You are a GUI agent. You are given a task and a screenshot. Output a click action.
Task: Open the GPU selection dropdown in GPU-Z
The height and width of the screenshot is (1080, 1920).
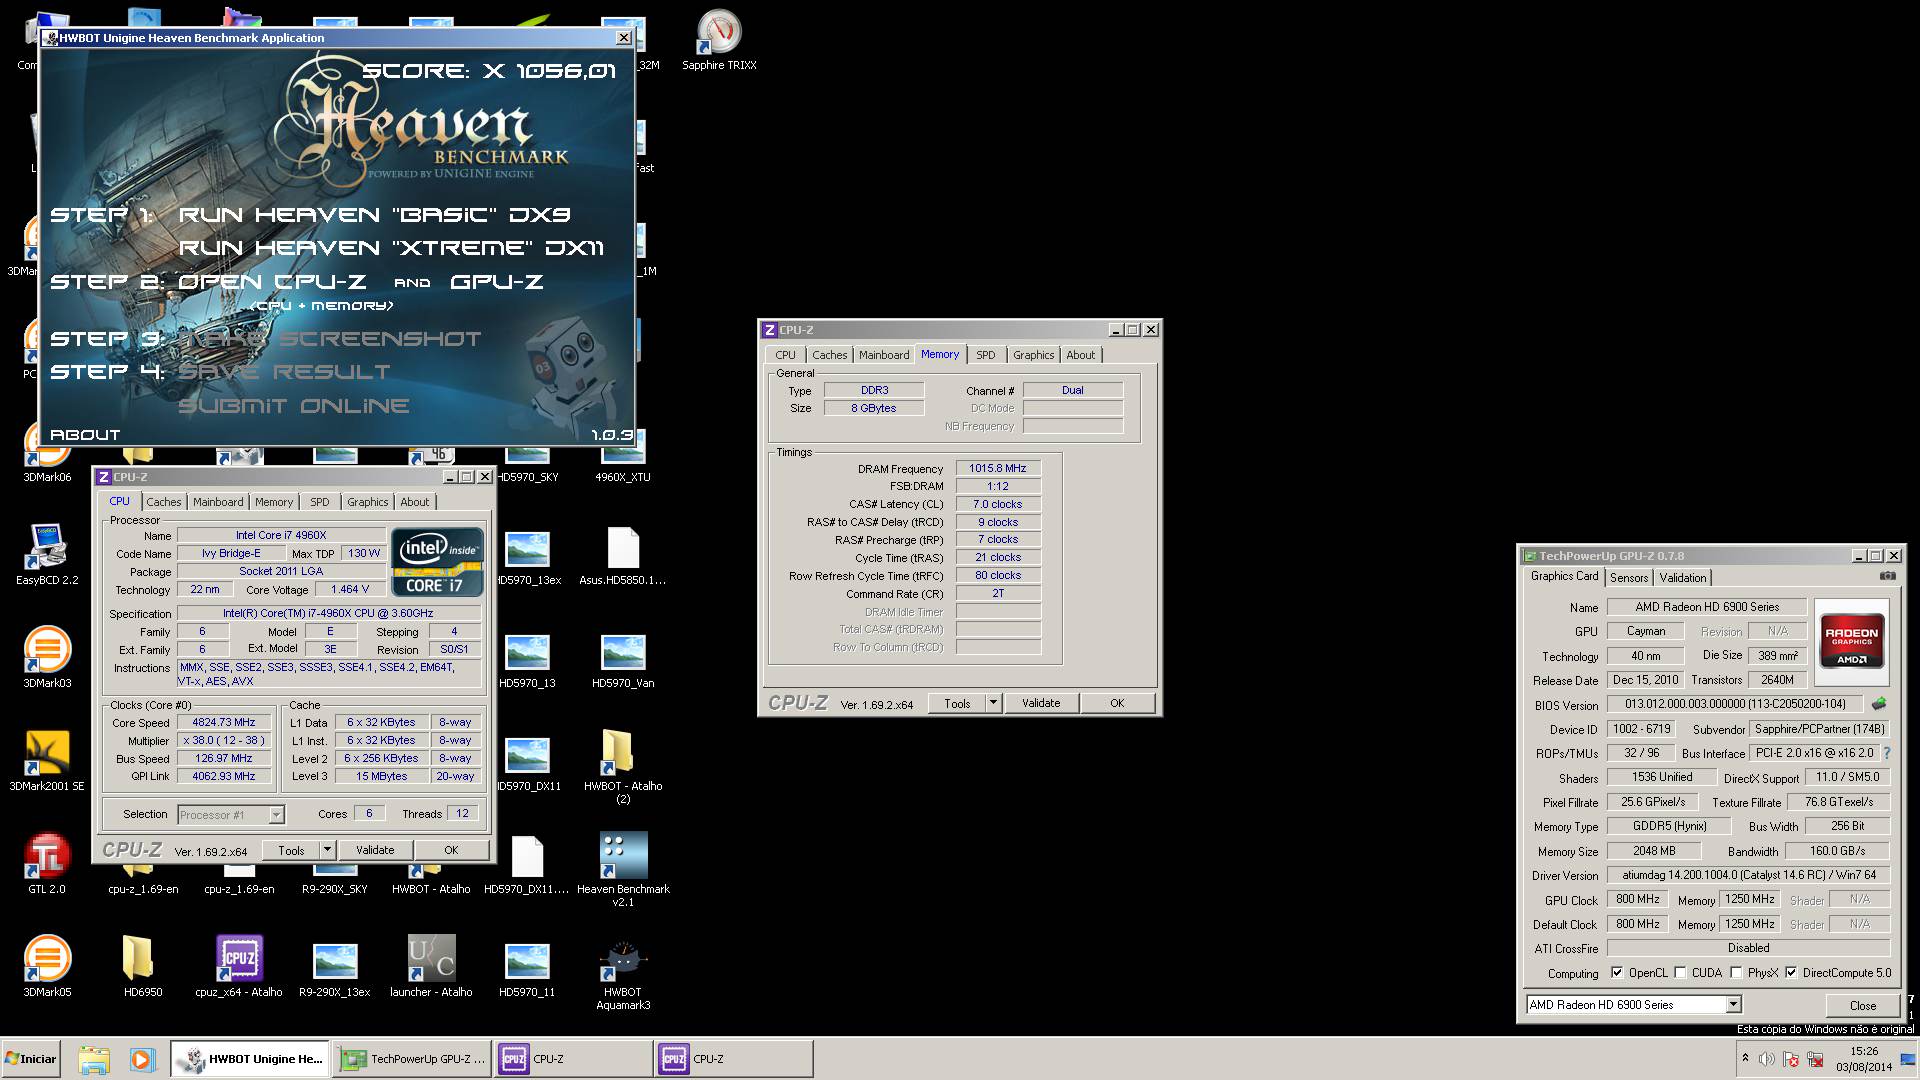point(1733,1005)
